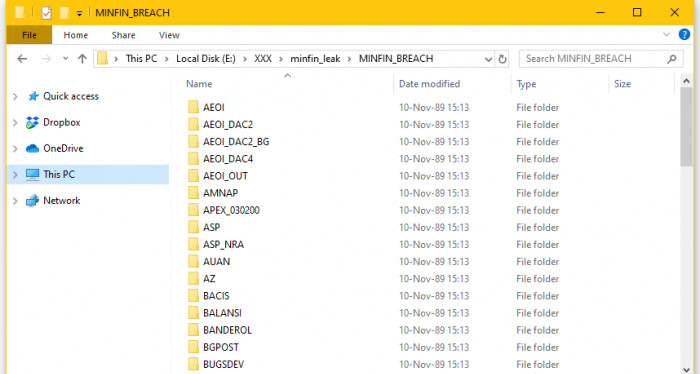Select the AEOI_DAC4 folder icon

pyautogui.click(x=193, y=158)
